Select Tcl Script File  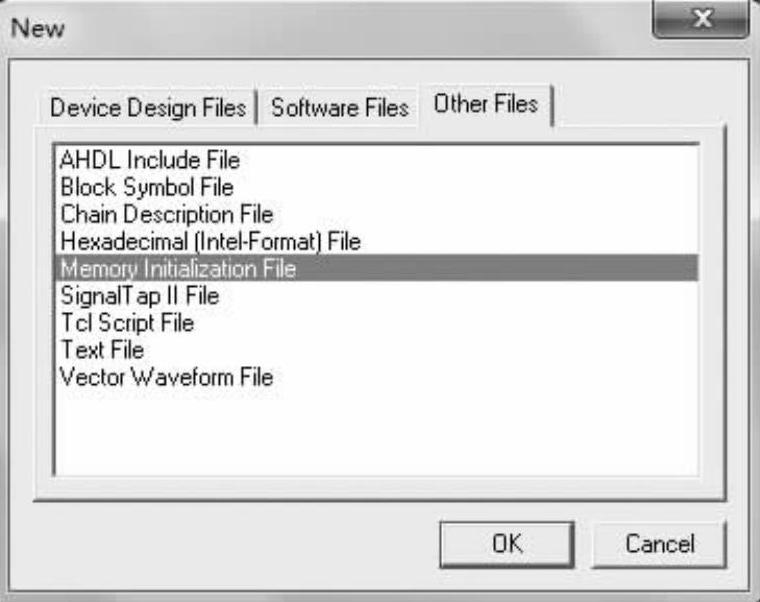click(x=127, y=323)
